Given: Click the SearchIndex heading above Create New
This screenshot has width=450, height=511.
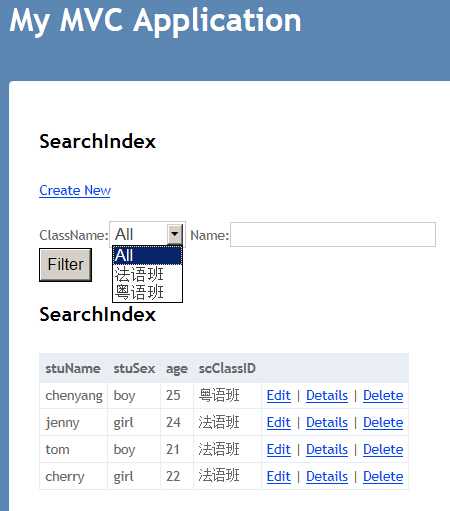Looking at the screenshot, I should point(98,141).
